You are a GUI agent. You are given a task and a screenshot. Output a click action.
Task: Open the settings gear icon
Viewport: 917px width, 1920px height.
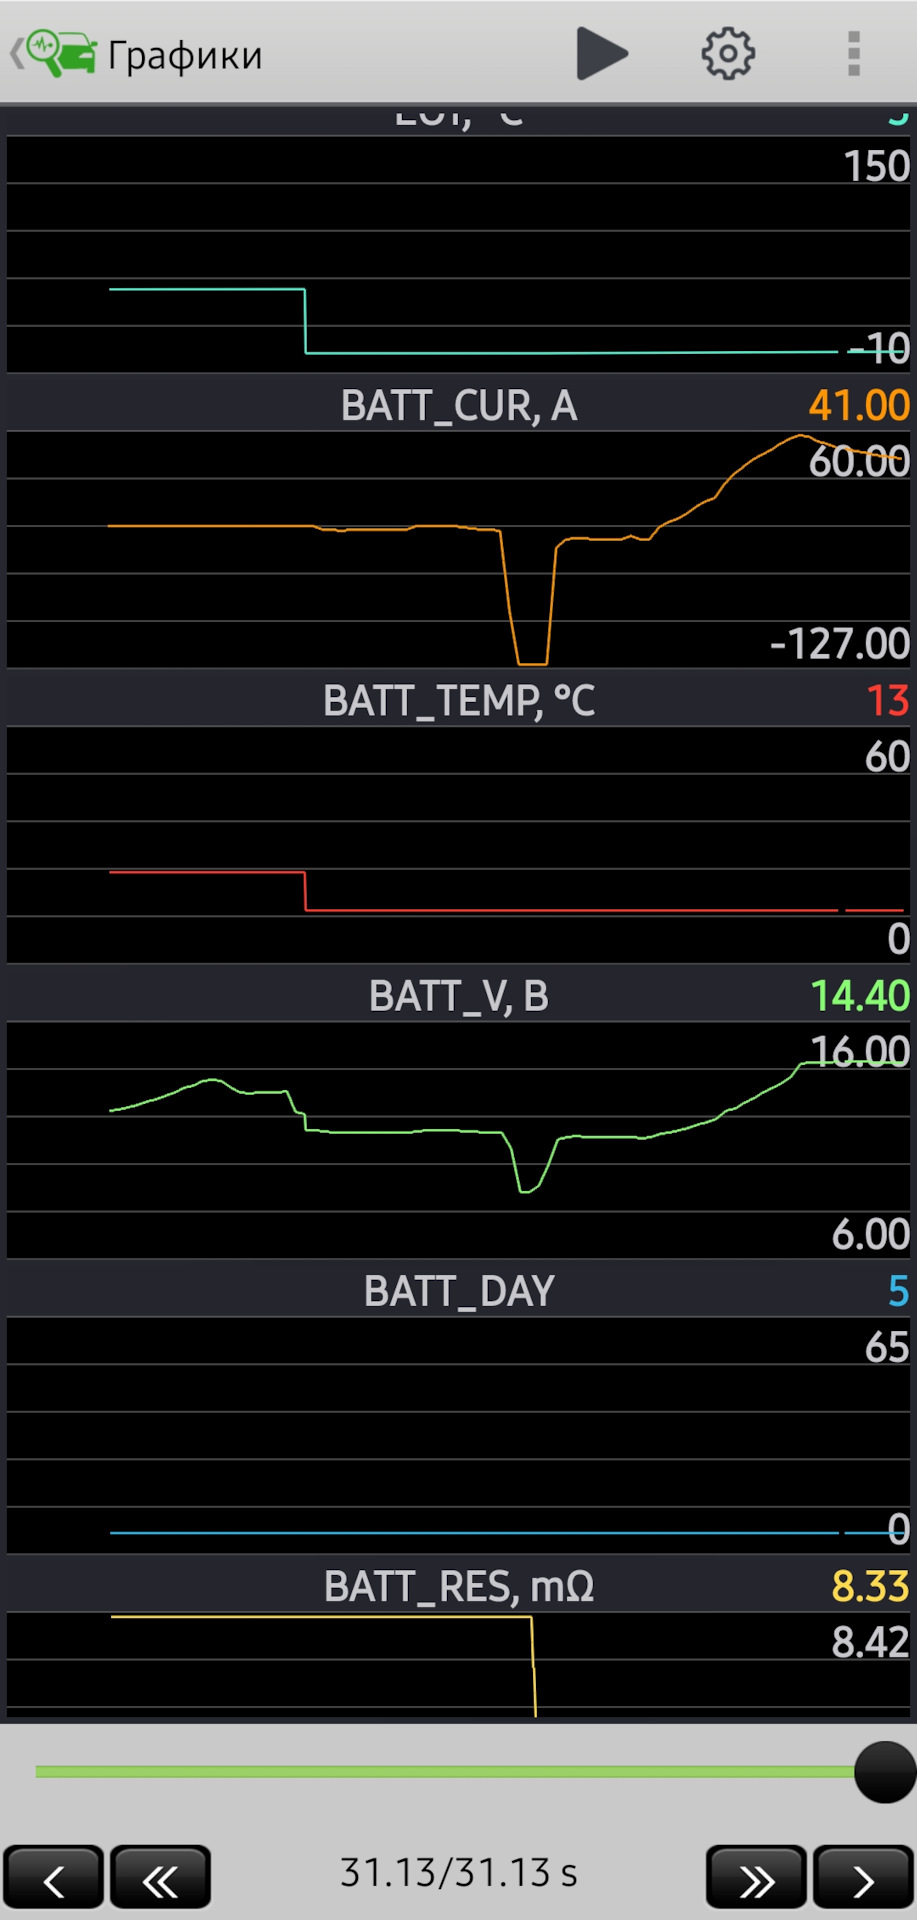727,54
